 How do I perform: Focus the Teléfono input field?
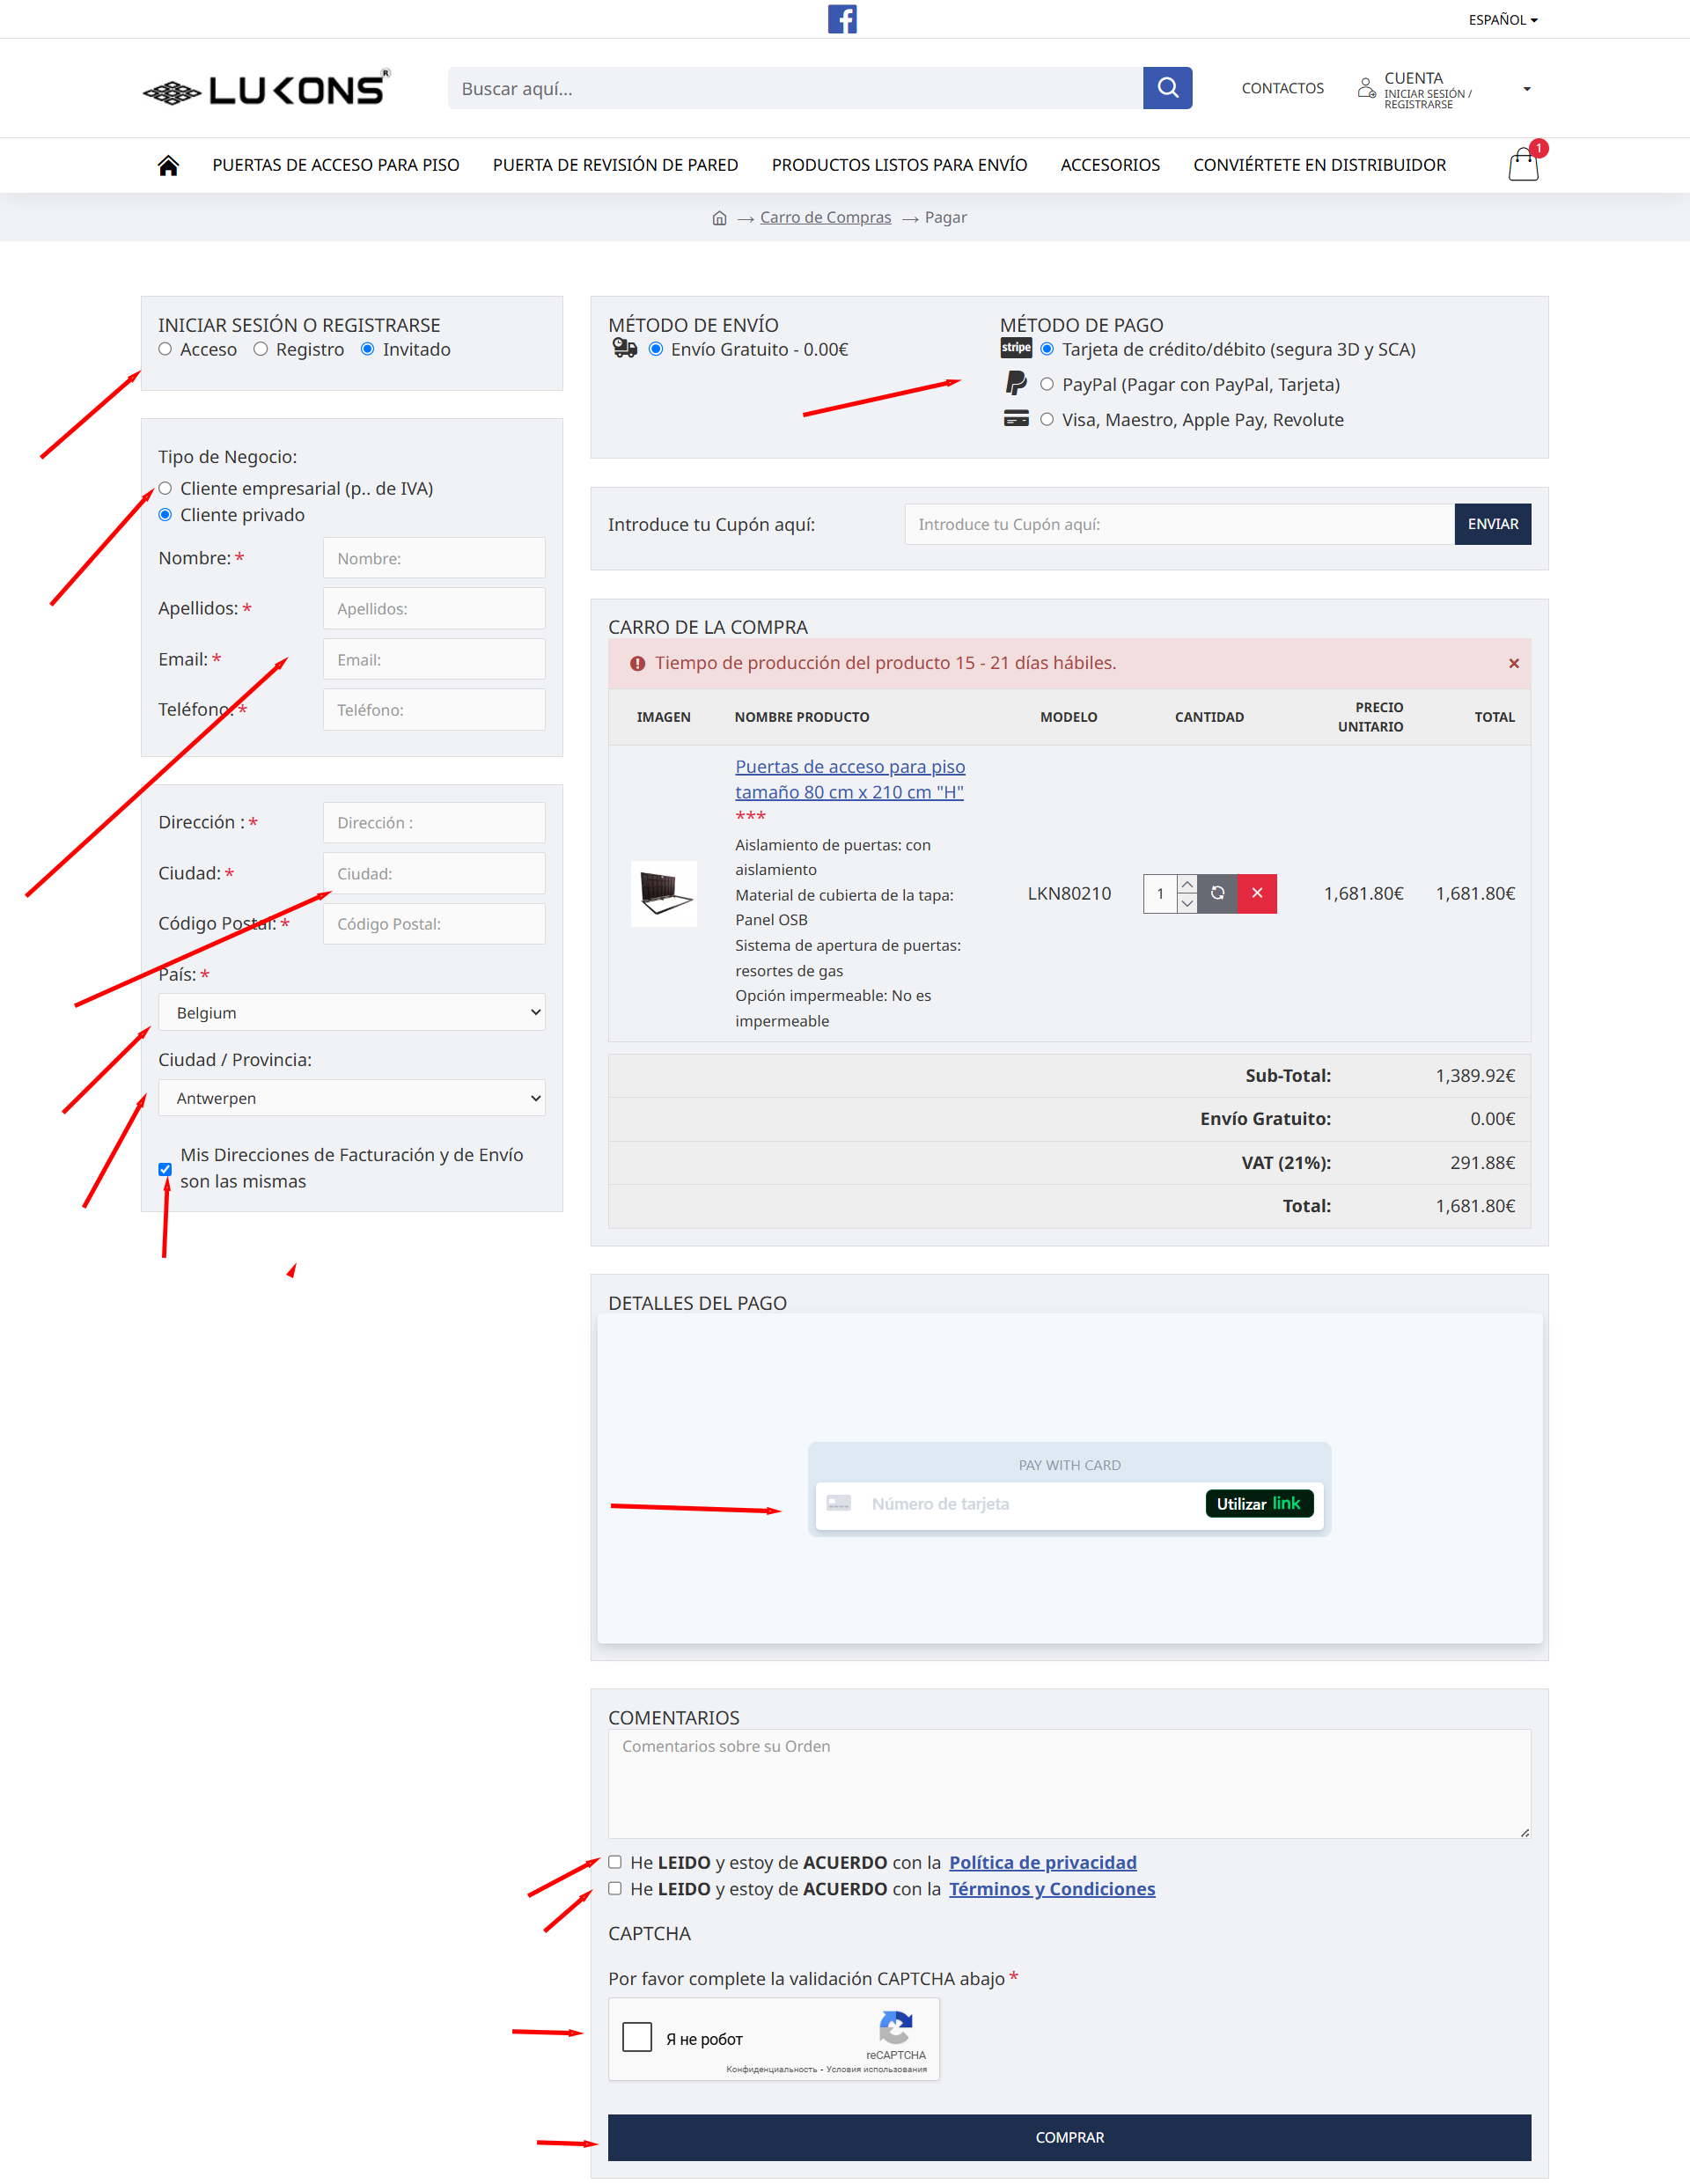coord(434,709)
